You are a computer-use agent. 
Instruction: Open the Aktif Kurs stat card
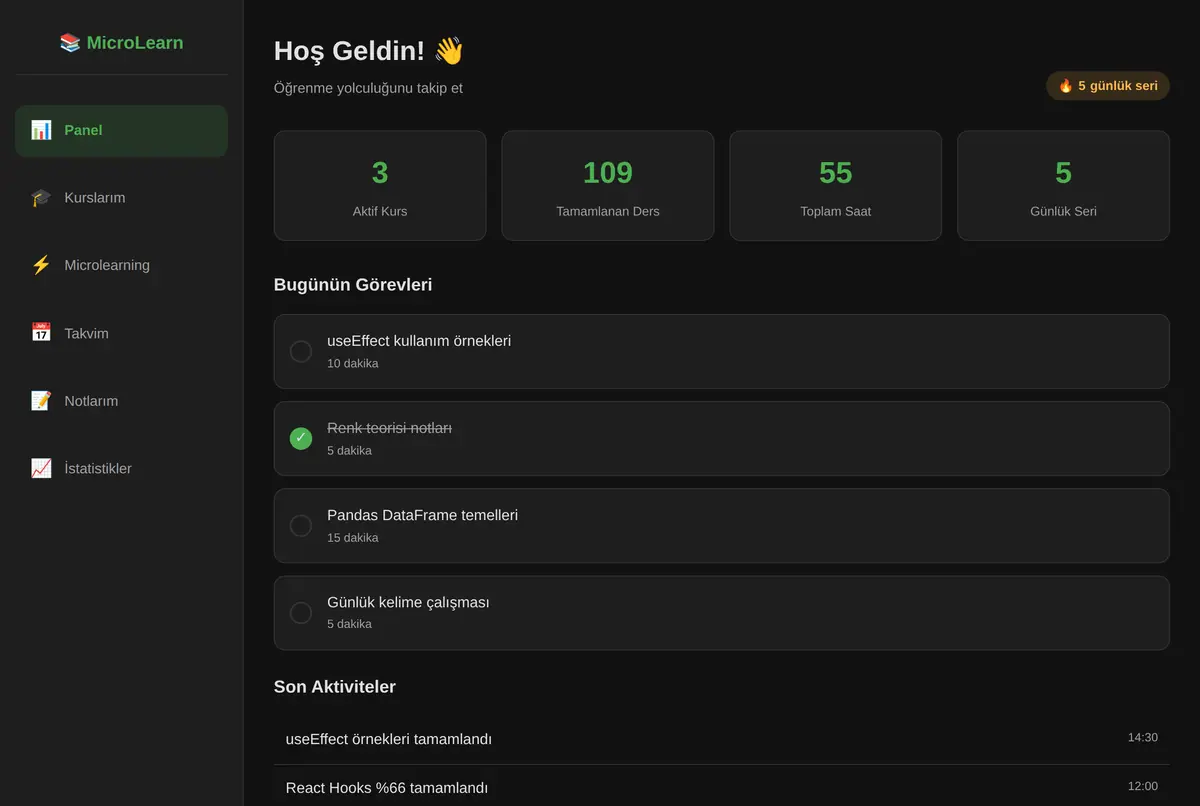(x=380, y=186)
